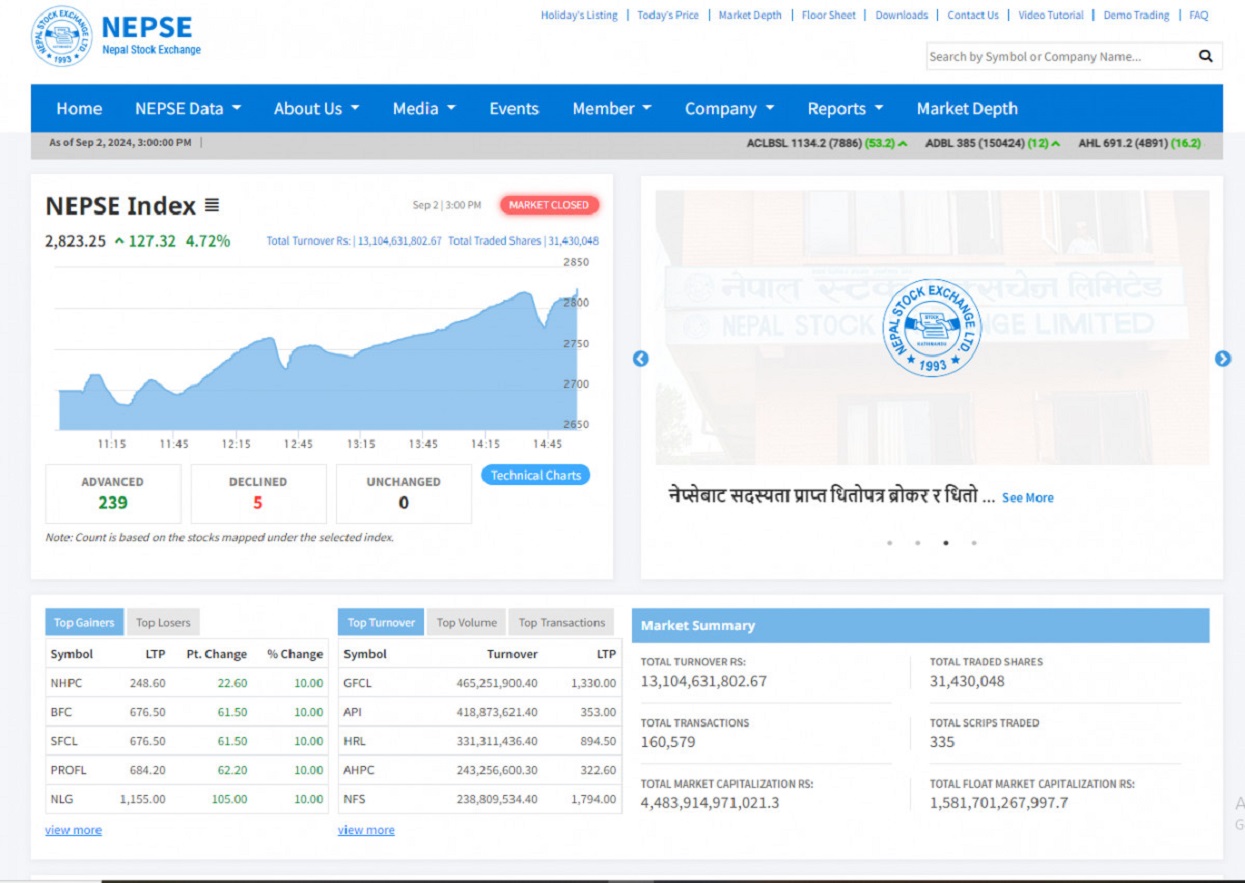This screenshot has width=1245, height=883.
Task: Open the Market Depth nav item
Action: 966,109
